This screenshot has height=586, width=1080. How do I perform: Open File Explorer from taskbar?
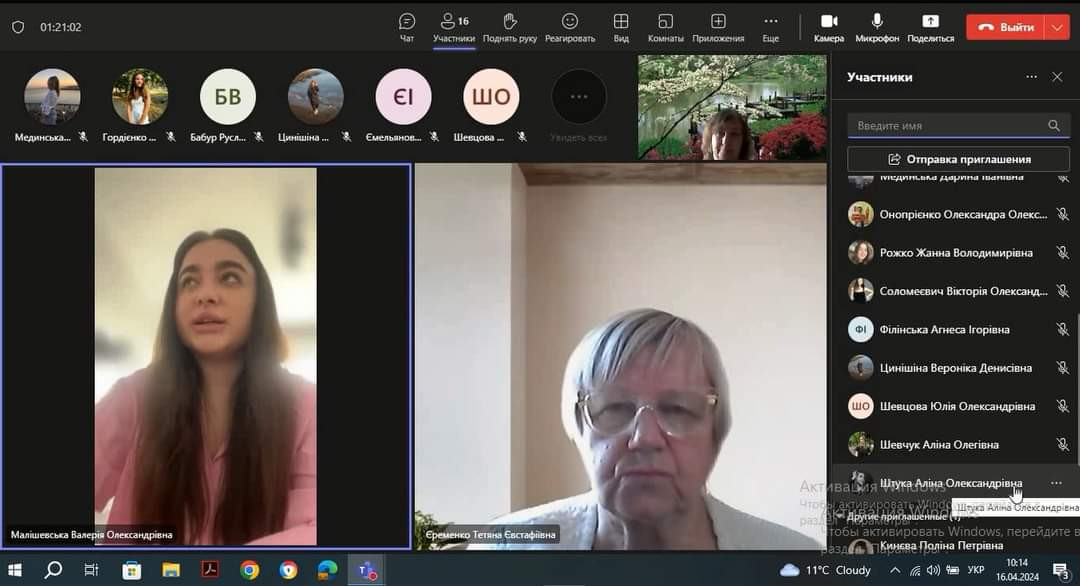pyautogui.click(x=170, y=569)
